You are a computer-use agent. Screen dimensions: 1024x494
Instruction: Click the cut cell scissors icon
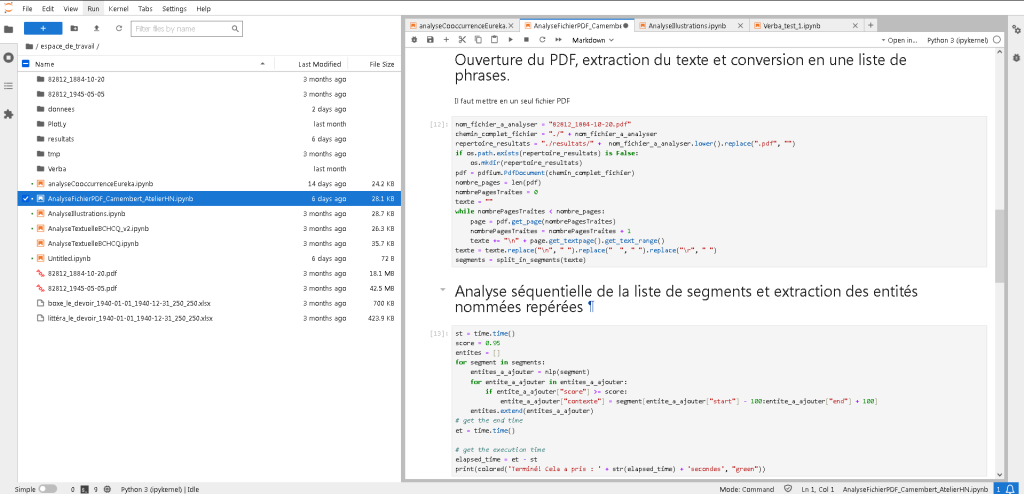[x=463, y=40]
